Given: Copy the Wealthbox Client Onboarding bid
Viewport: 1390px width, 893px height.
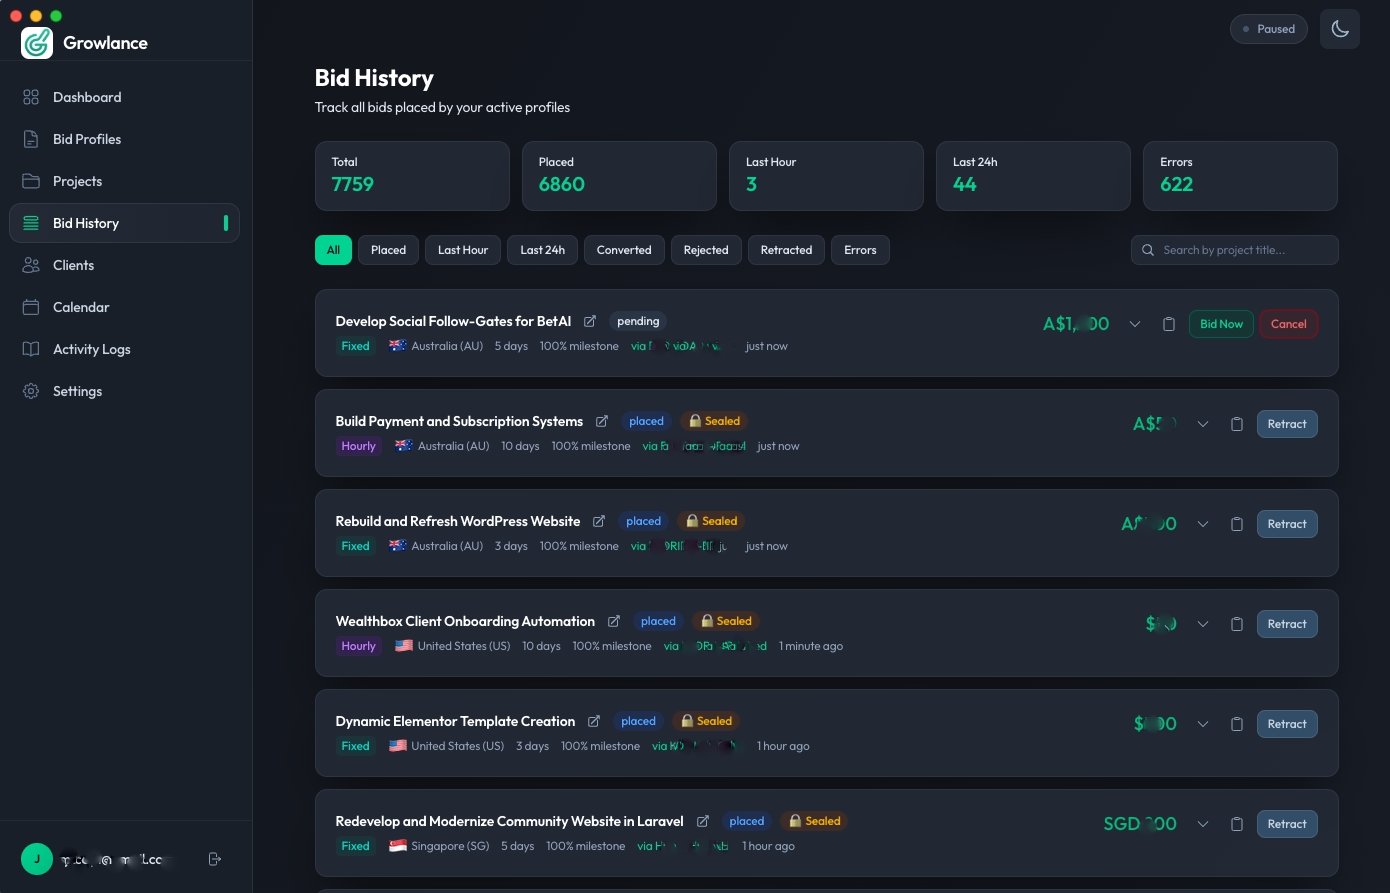Looking at the screenshot, I should pos(1236,624).
